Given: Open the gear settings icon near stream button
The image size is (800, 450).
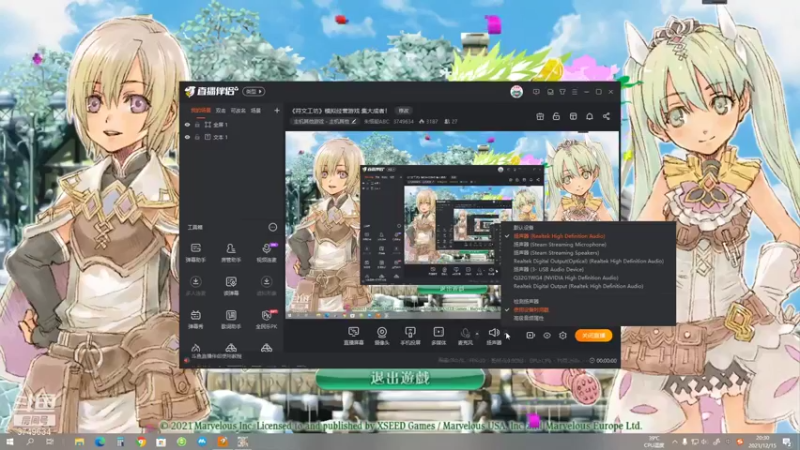Looking at the screenshot, I should (x=562, y=335).
